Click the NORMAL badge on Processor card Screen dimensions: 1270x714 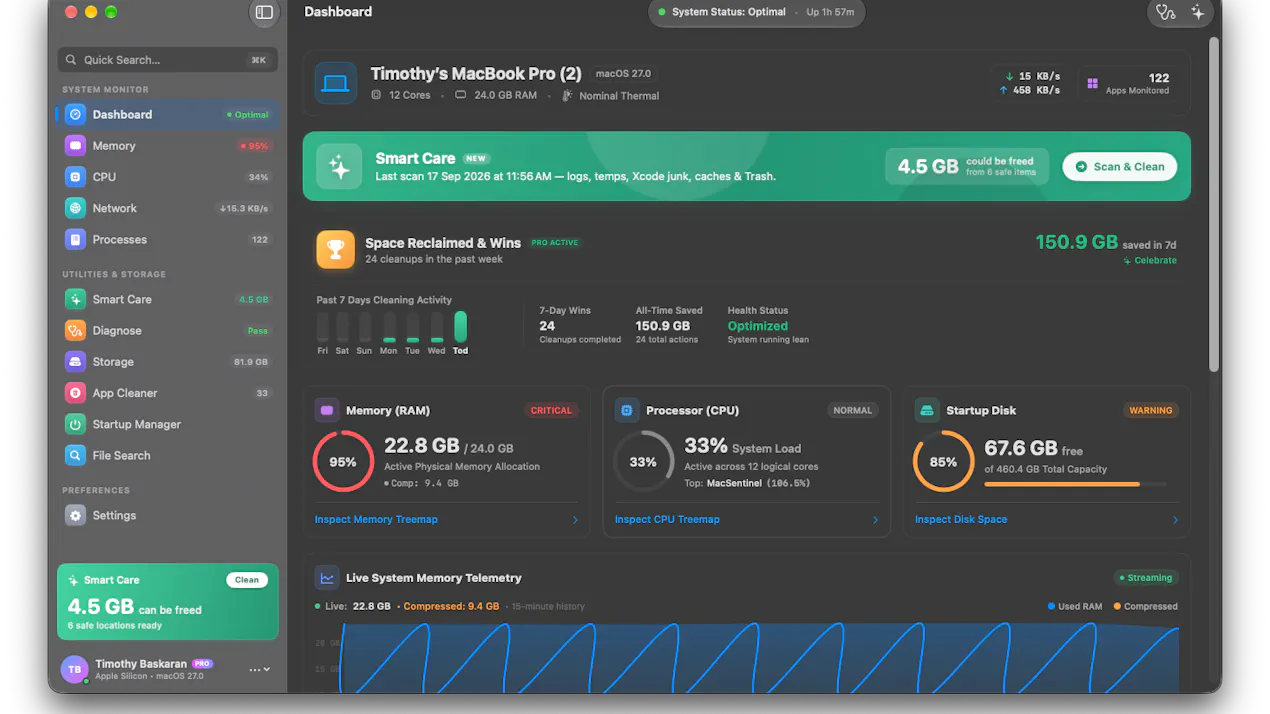pos(852,410)
